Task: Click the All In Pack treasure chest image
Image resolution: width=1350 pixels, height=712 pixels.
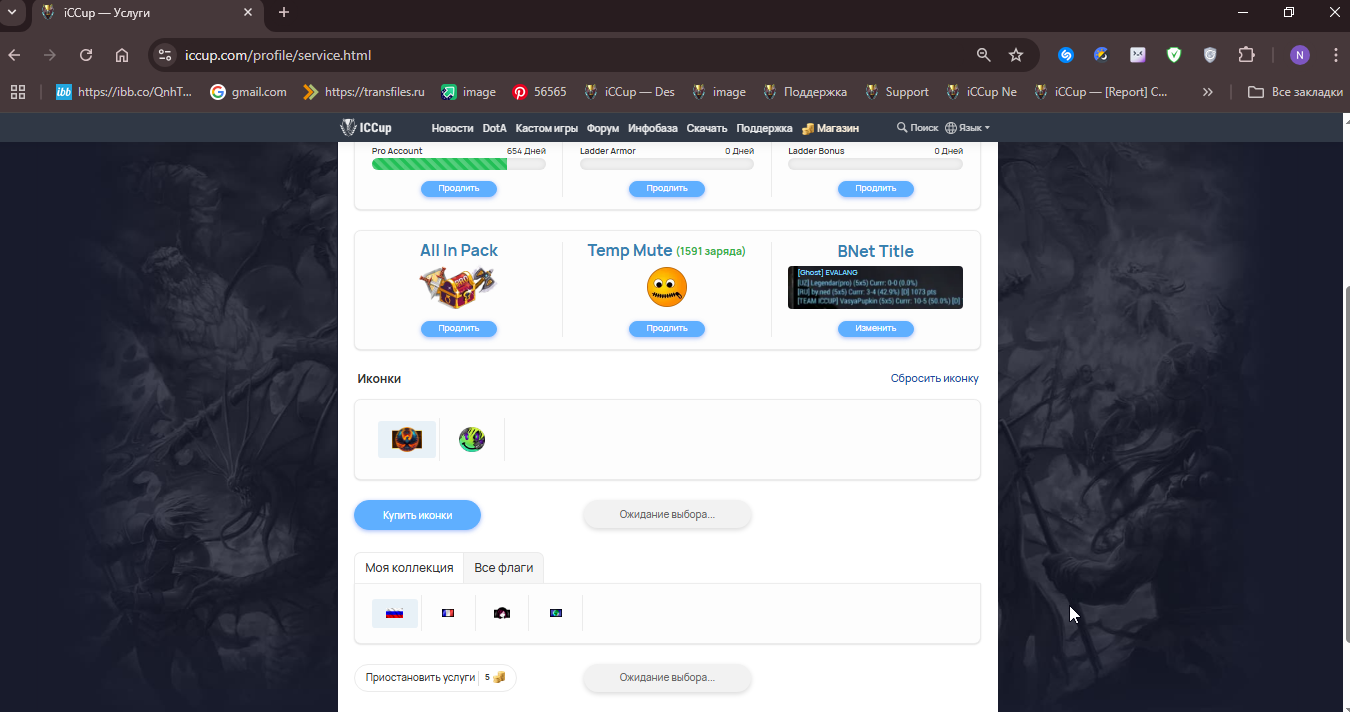Action: point(458,288)
